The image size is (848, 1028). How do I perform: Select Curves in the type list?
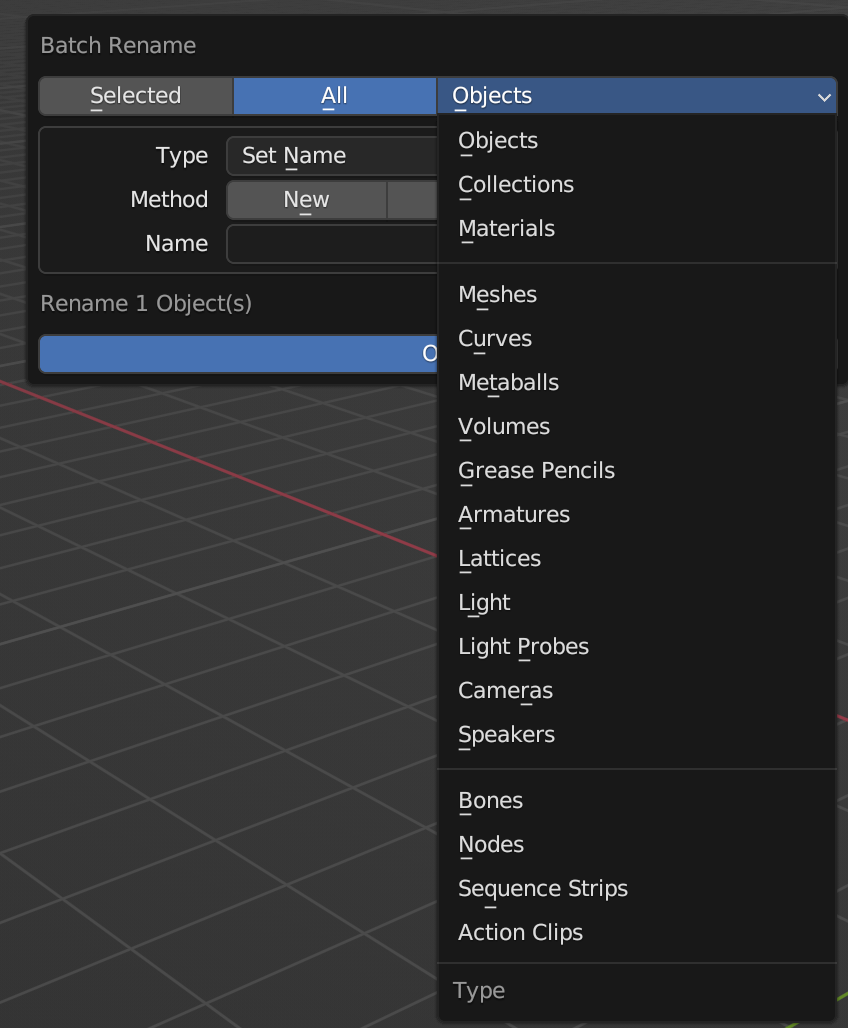tap(495, 339)
